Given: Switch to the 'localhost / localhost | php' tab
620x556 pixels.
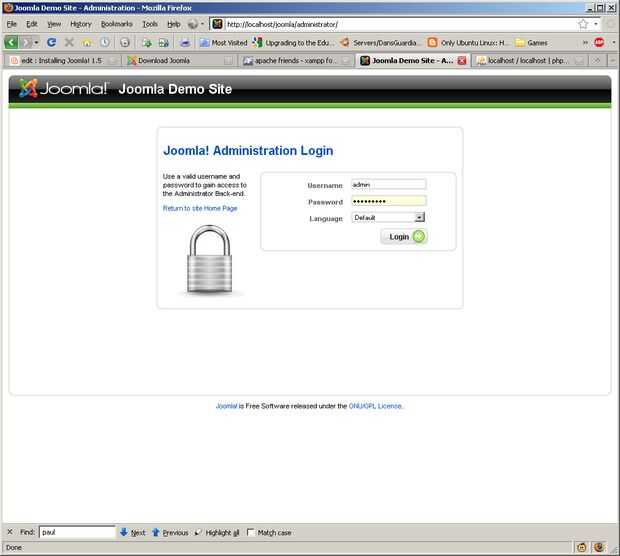Looking at the screenshot, I should (x=528, y=61).
